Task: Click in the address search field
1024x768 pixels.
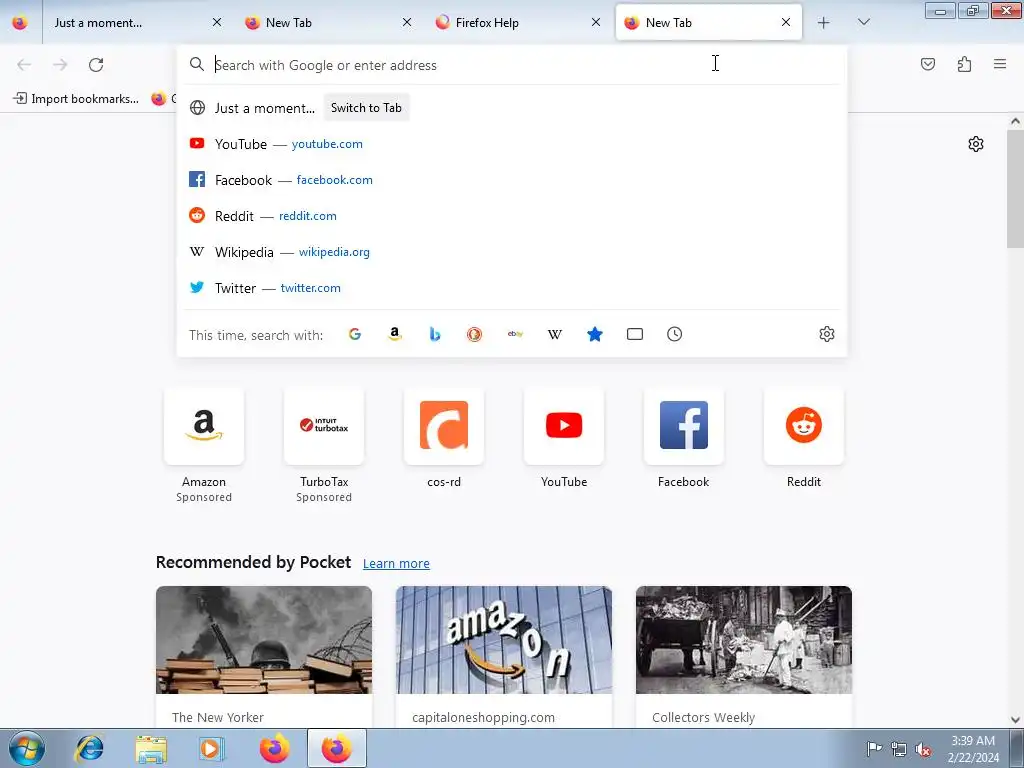Action: [x=512, y=65]
